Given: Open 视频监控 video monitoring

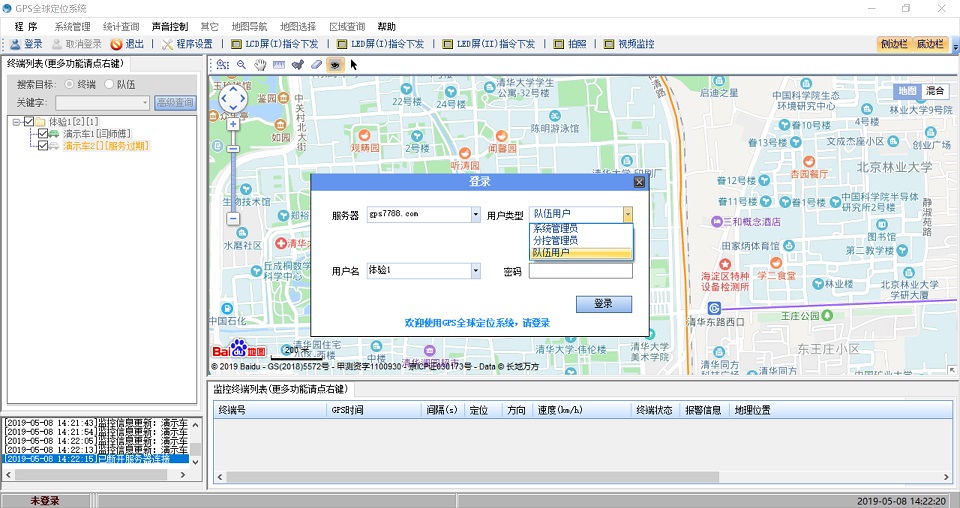Looking at the screenshot, I should point(629,44).
